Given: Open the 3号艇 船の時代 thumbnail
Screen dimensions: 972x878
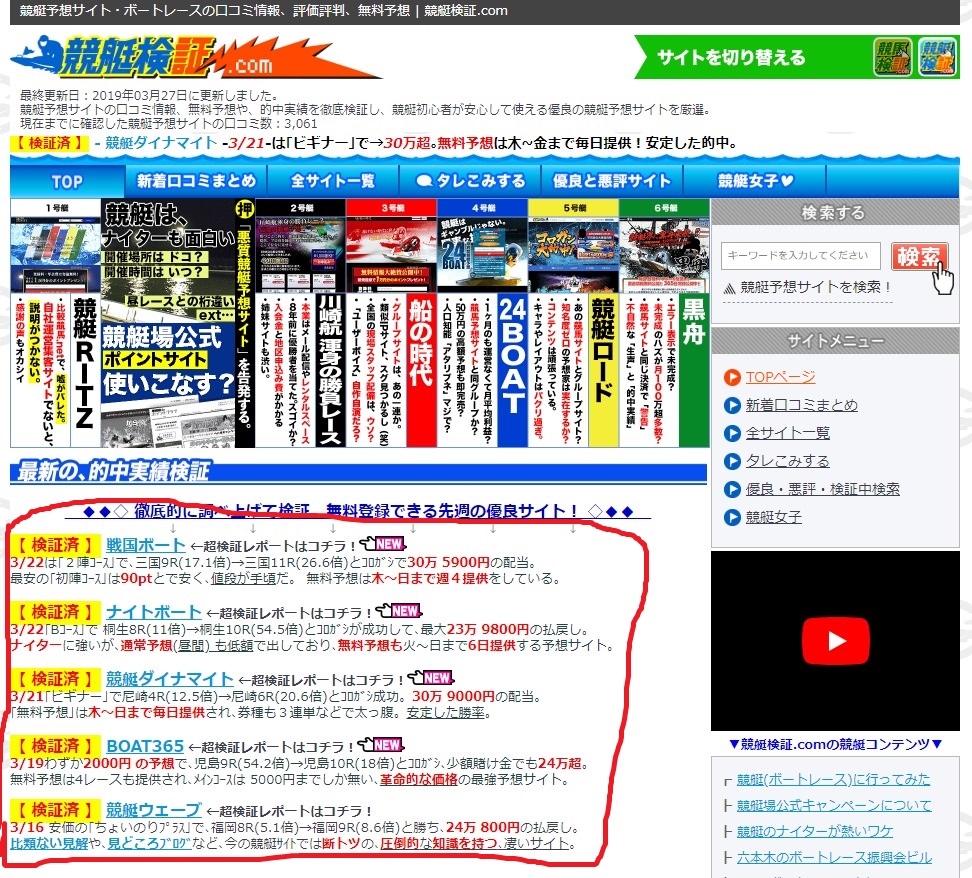Looking at the screenshot, I should 391,323.
